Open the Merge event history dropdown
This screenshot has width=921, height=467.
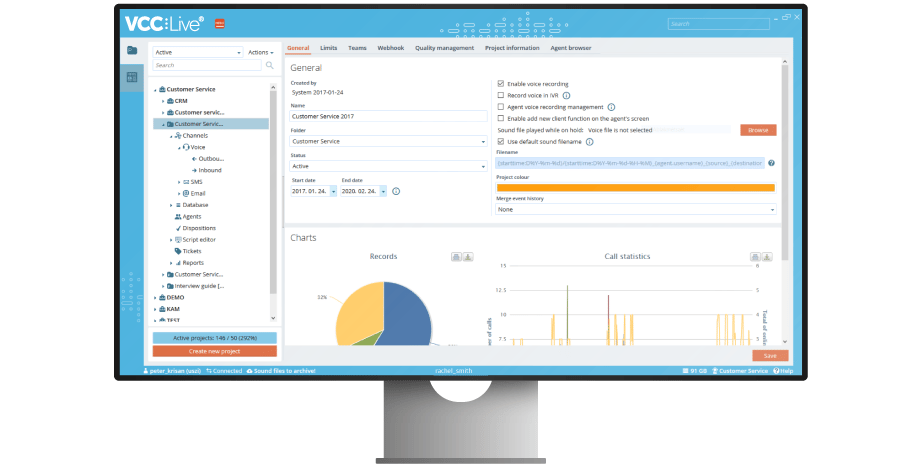[635, 210]
